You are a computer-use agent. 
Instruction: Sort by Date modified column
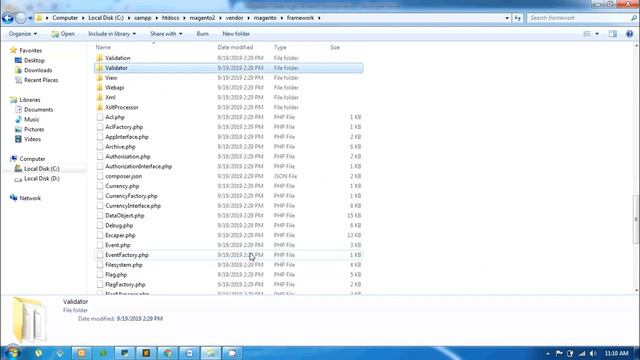(x=235, y=47)
